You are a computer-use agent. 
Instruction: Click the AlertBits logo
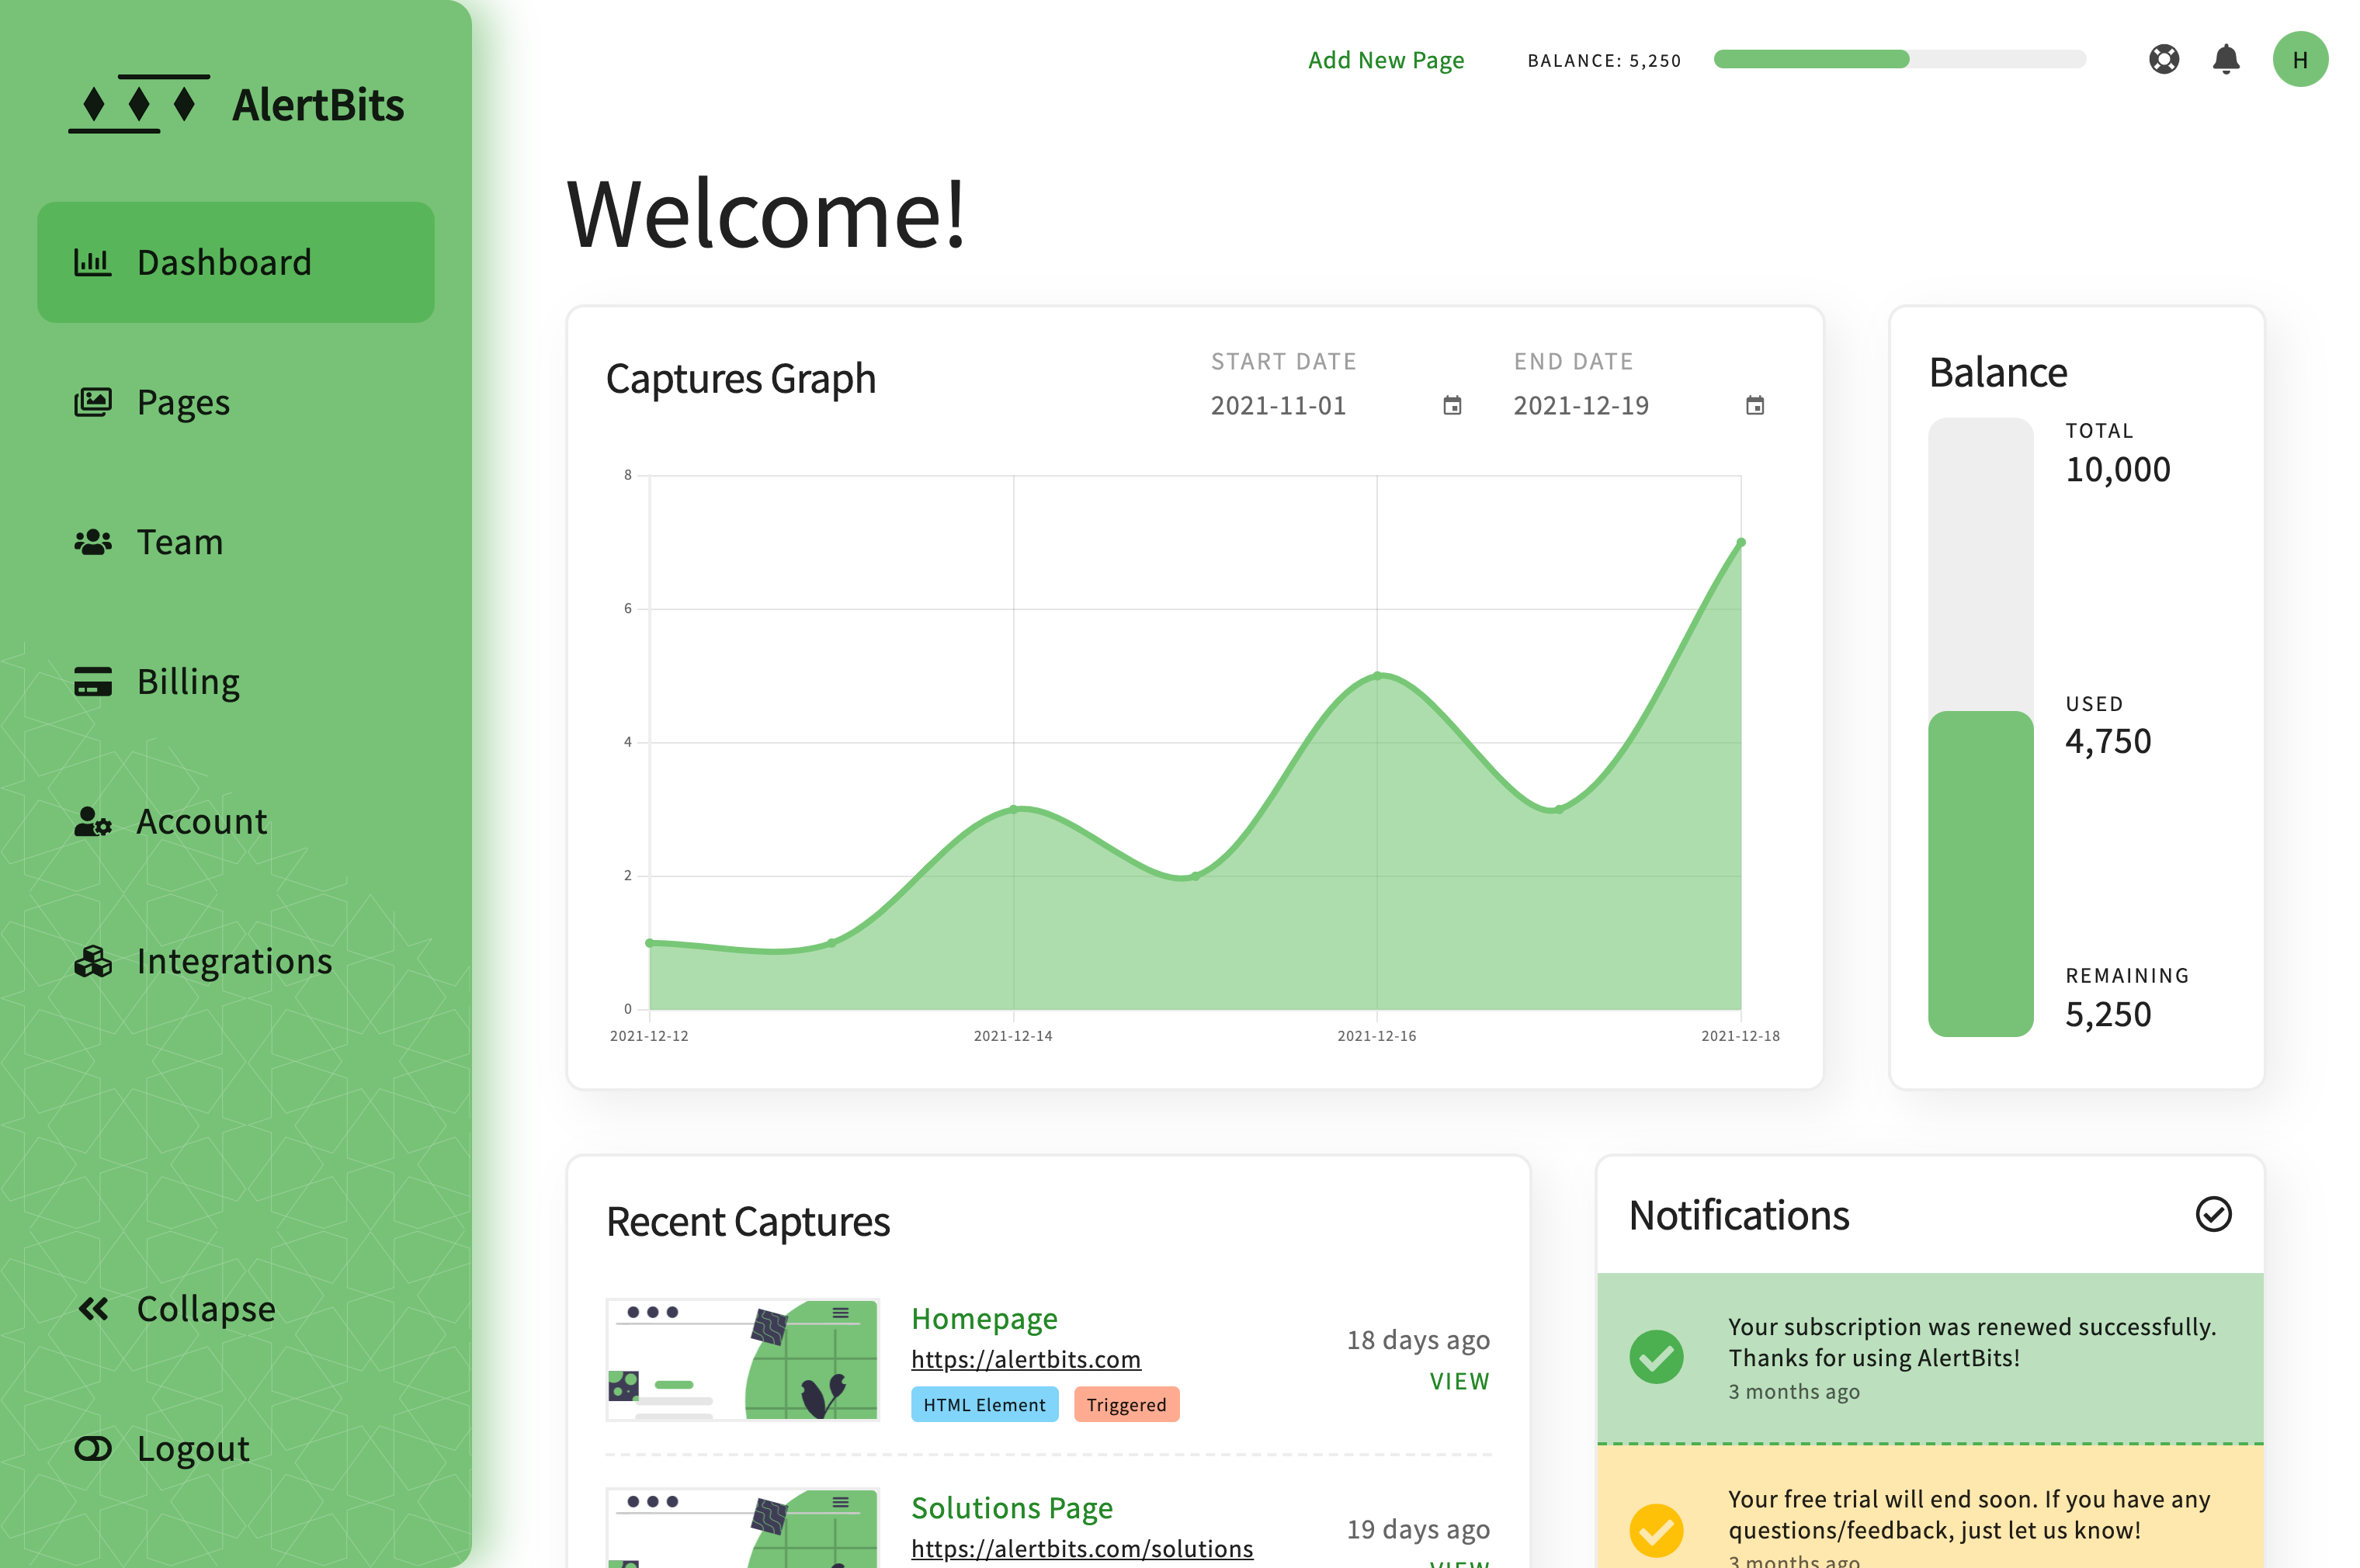tap(236, 104)
